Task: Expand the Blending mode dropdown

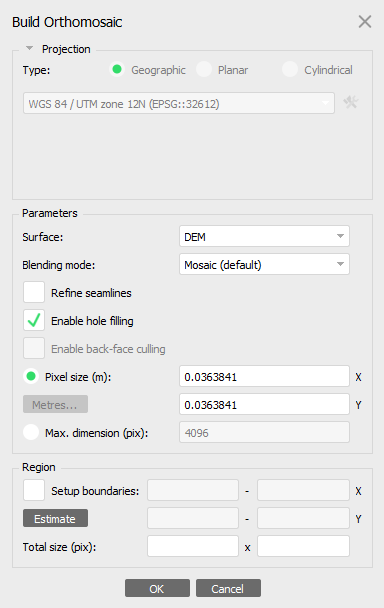Action: pyautogui.click(x=264, y=264)
